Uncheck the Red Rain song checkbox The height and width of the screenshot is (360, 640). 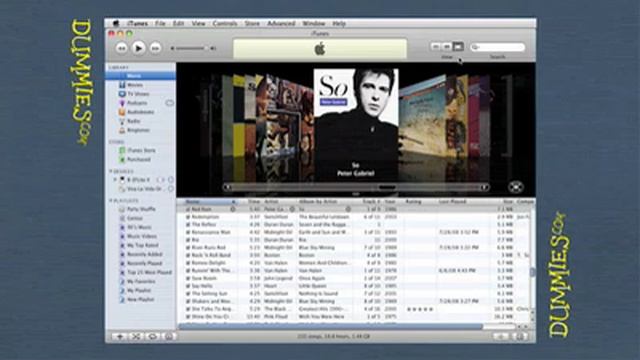tap(188, 209)
